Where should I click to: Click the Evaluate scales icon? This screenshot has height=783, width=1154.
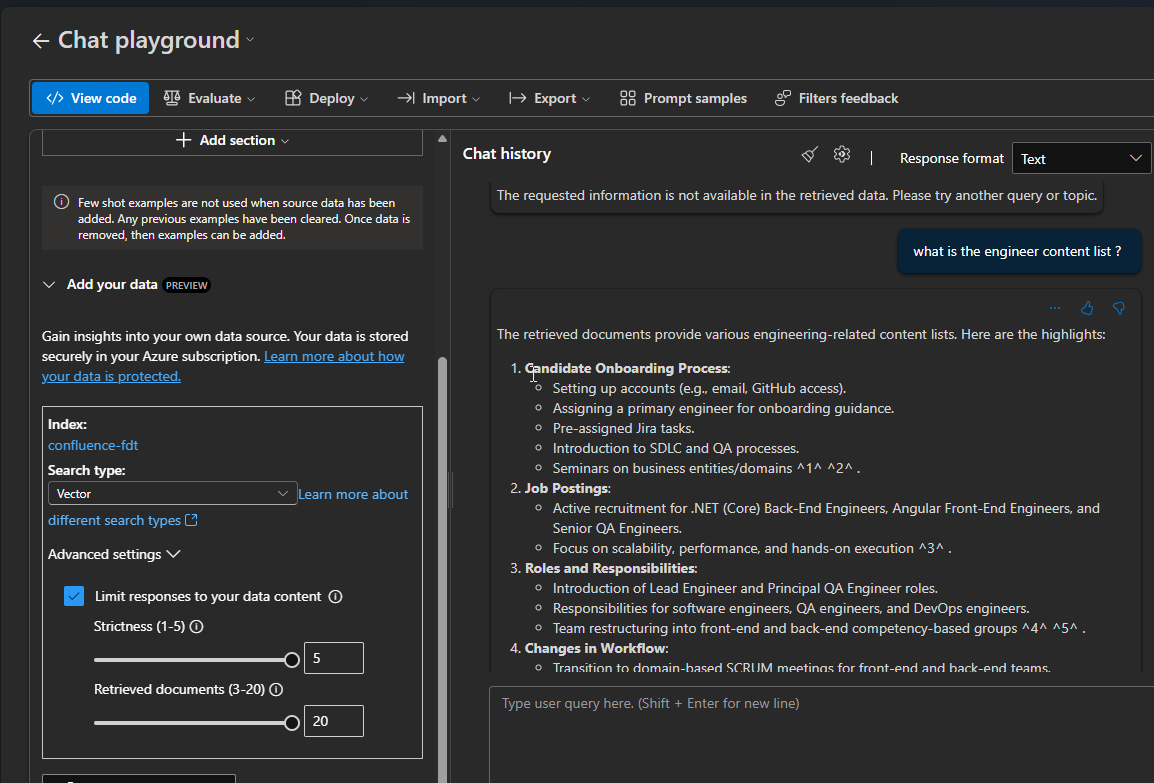tap(171, 98)
